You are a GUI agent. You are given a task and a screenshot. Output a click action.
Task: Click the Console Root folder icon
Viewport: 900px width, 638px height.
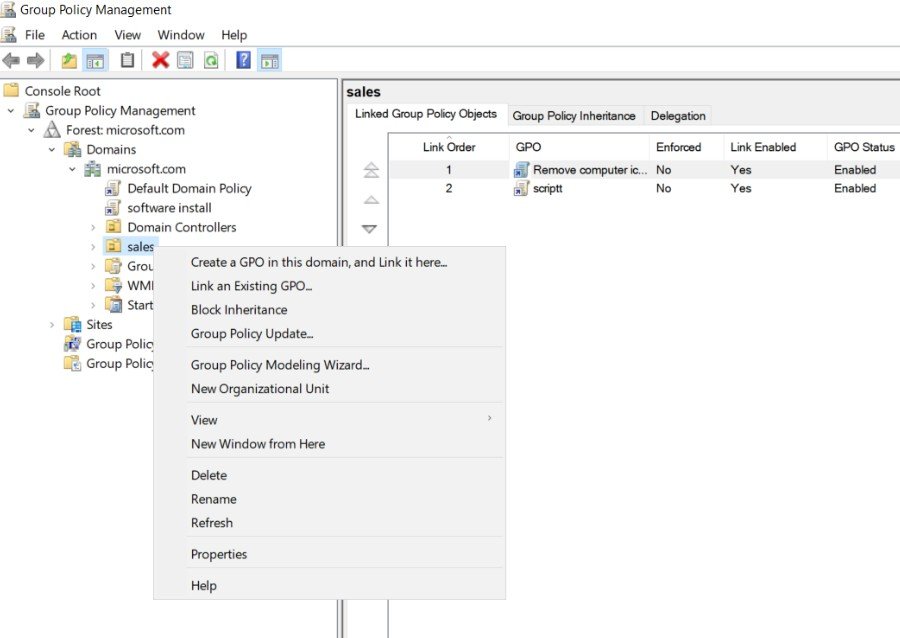coord(11,90)
